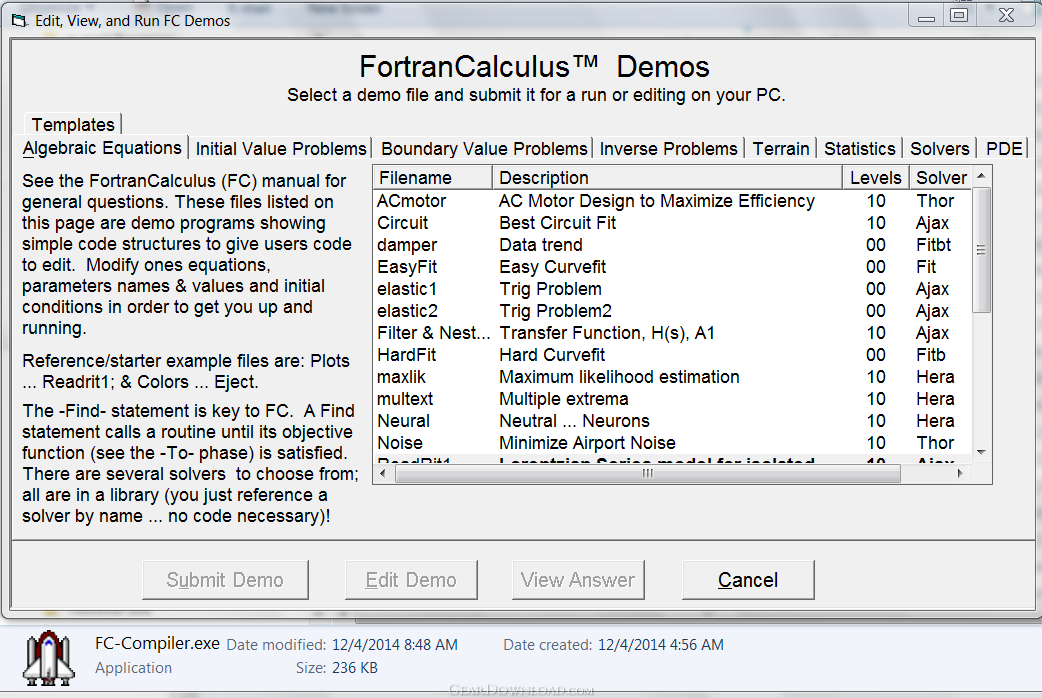Click description 'Best Circuit Fit'
The height and width of the screenshot is (698, 1042).
[x=558, y=223]
